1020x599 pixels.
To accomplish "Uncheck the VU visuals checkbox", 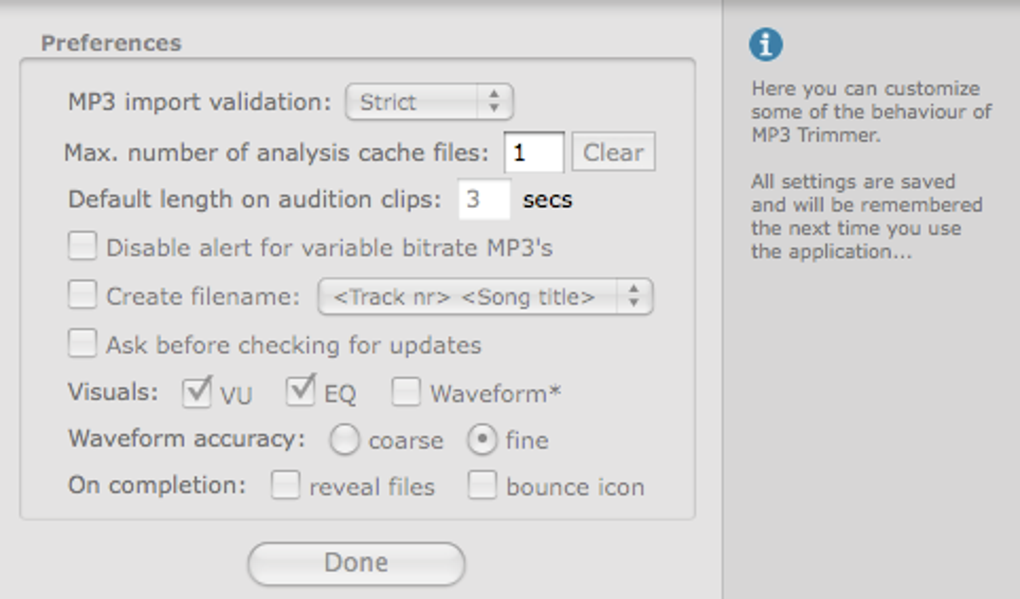I will [197, 392].
